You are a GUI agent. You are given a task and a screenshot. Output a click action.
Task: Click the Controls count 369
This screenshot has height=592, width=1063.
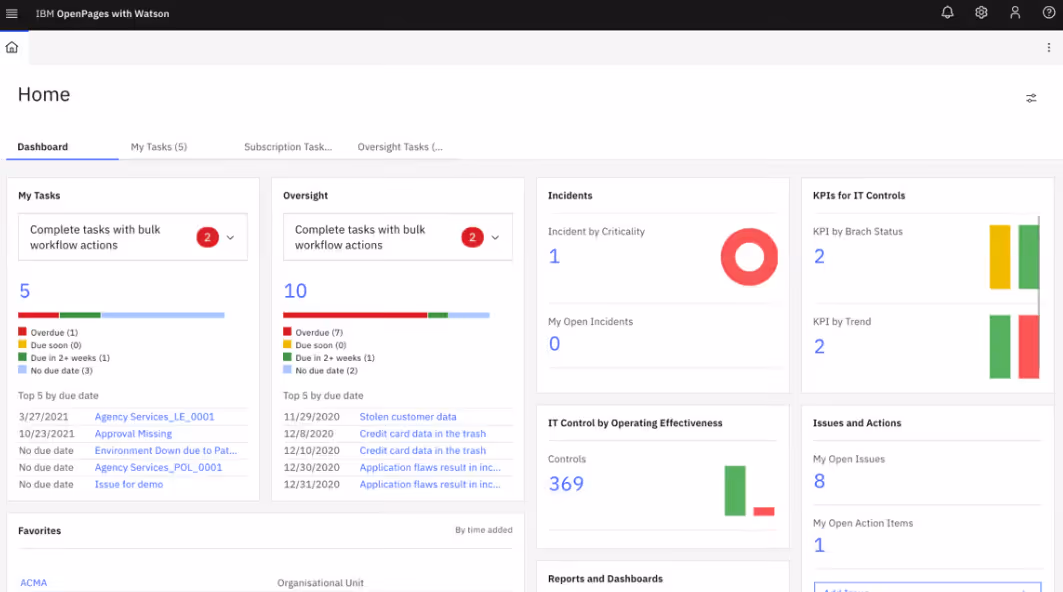565,484
